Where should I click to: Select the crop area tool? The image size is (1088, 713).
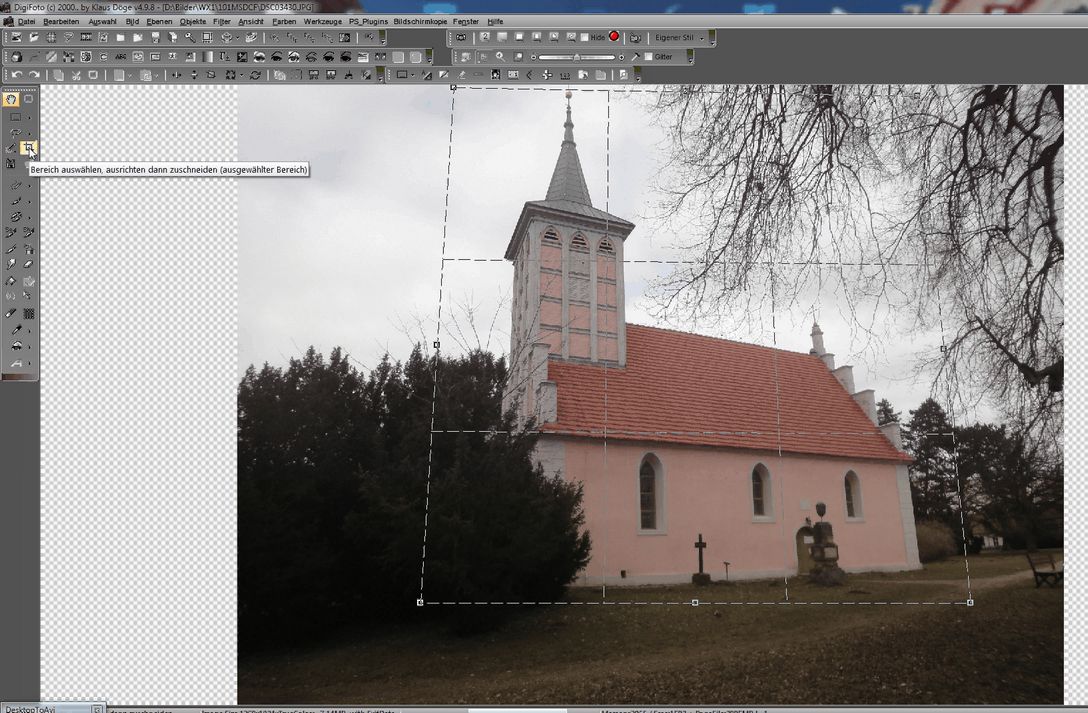(29, 148)
